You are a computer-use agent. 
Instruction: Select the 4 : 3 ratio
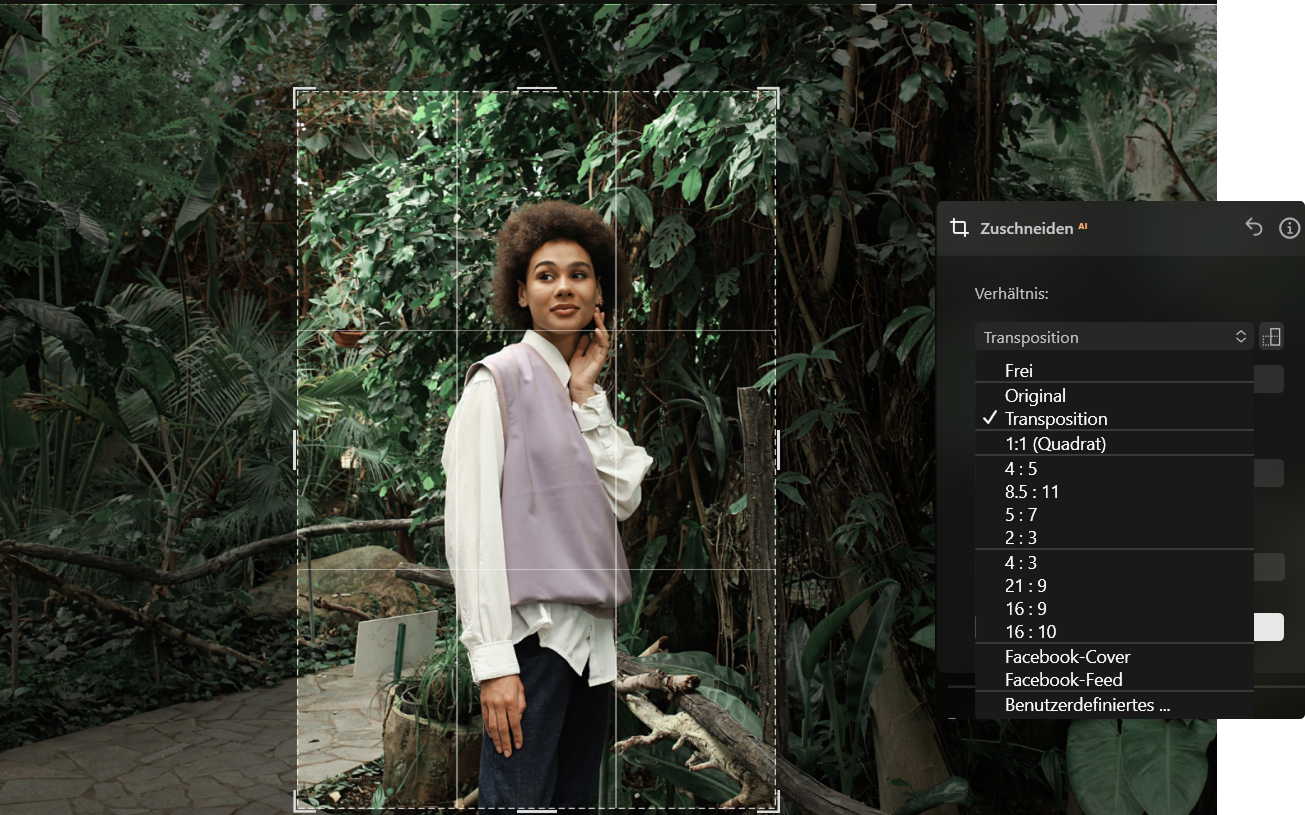[x=1114, y=563]
